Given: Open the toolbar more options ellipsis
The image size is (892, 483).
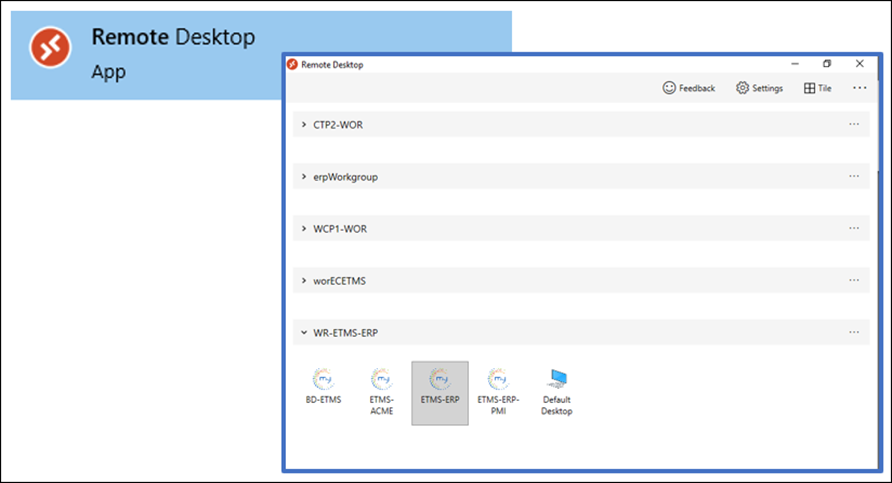Looking at the screenshot, I should [860, 88].
